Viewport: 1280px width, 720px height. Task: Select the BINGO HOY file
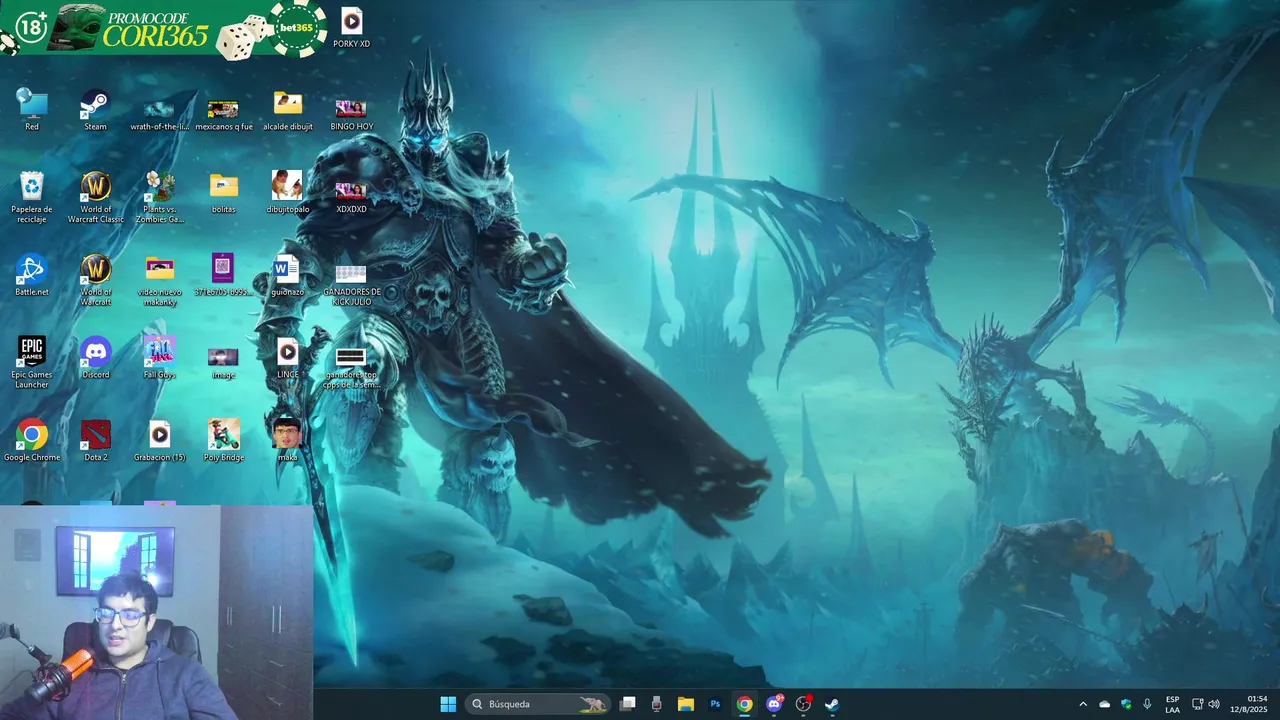pos(351,114)
